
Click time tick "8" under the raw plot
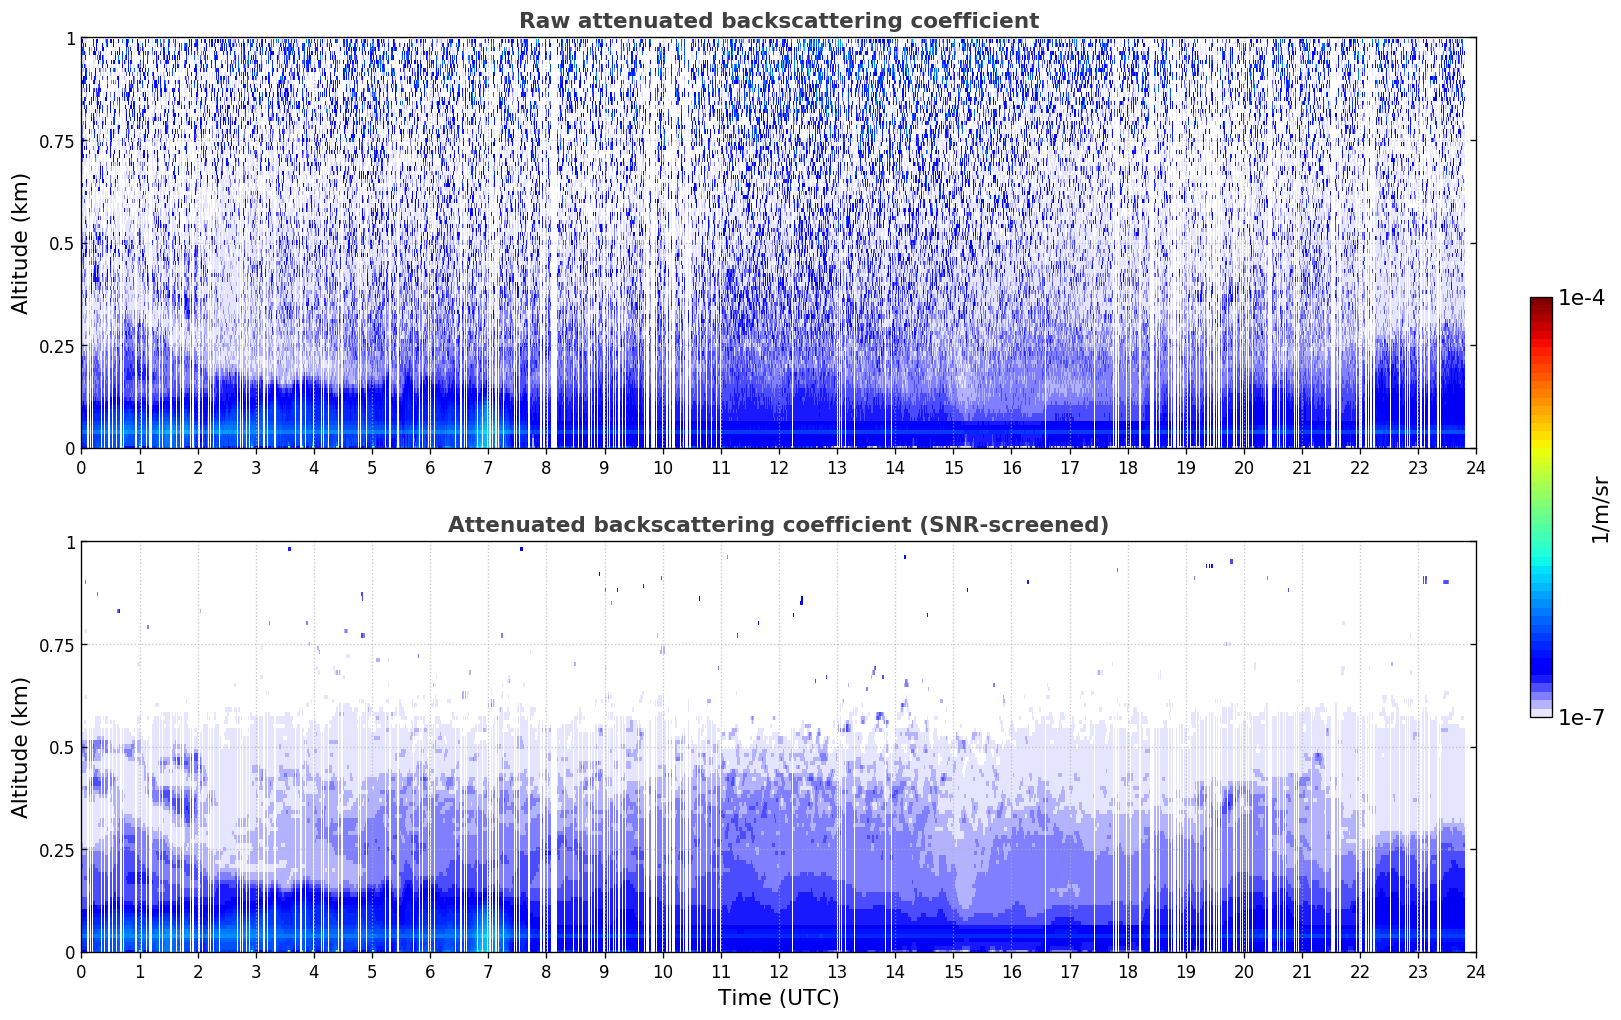546,467
